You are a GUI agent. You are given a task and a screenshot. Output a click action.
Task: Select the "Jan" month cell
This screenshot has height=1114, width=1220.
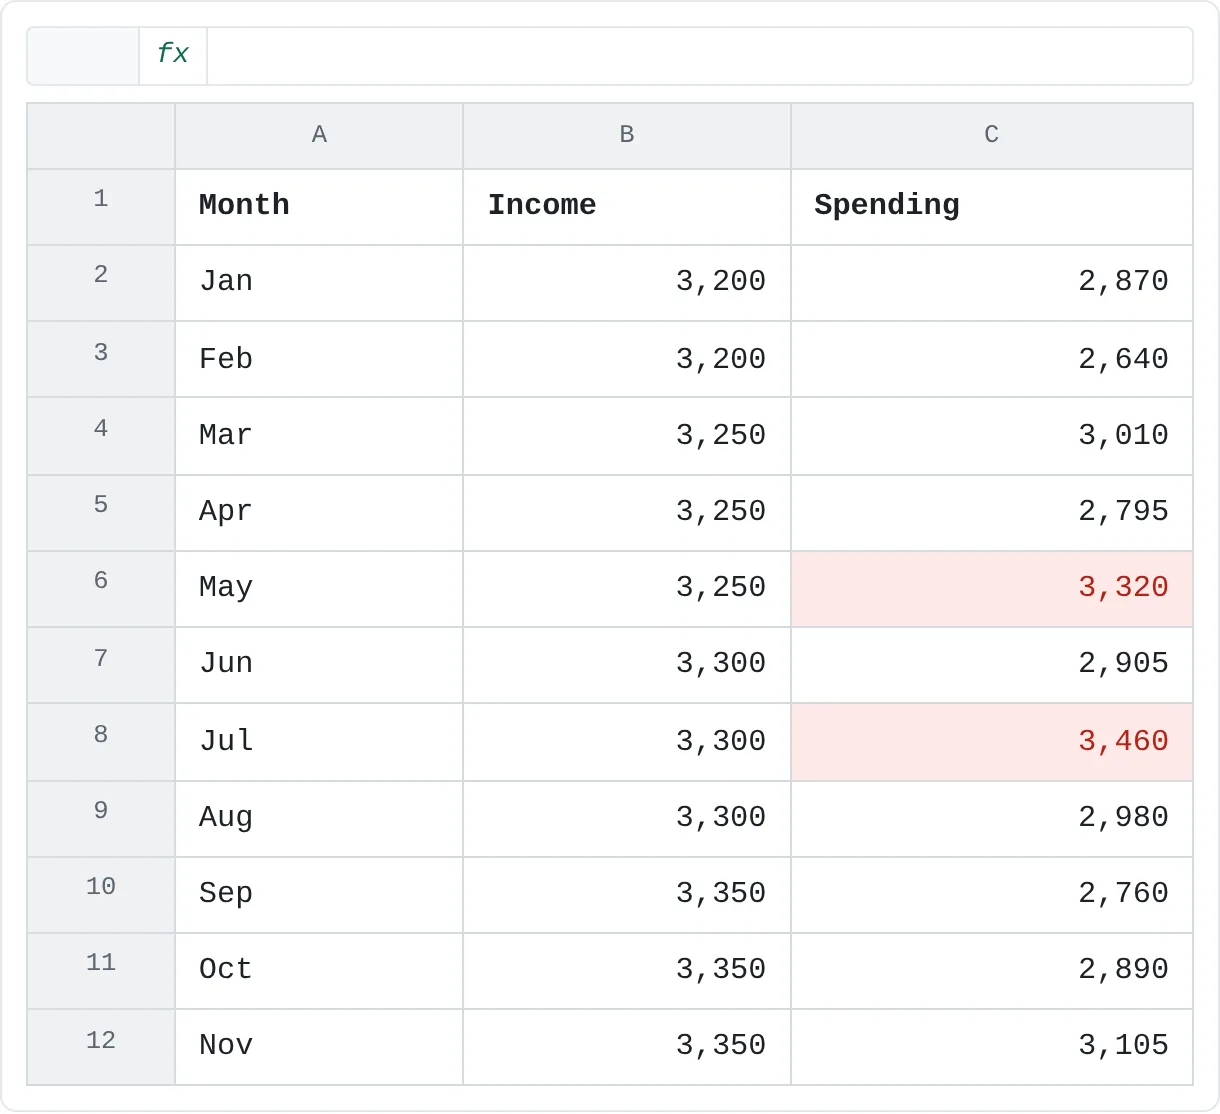[319, 283]
